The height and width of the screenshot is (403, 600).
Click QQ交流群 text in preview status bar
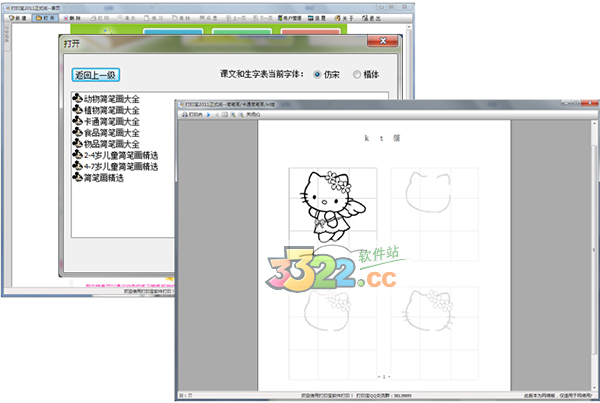[384, 395]
